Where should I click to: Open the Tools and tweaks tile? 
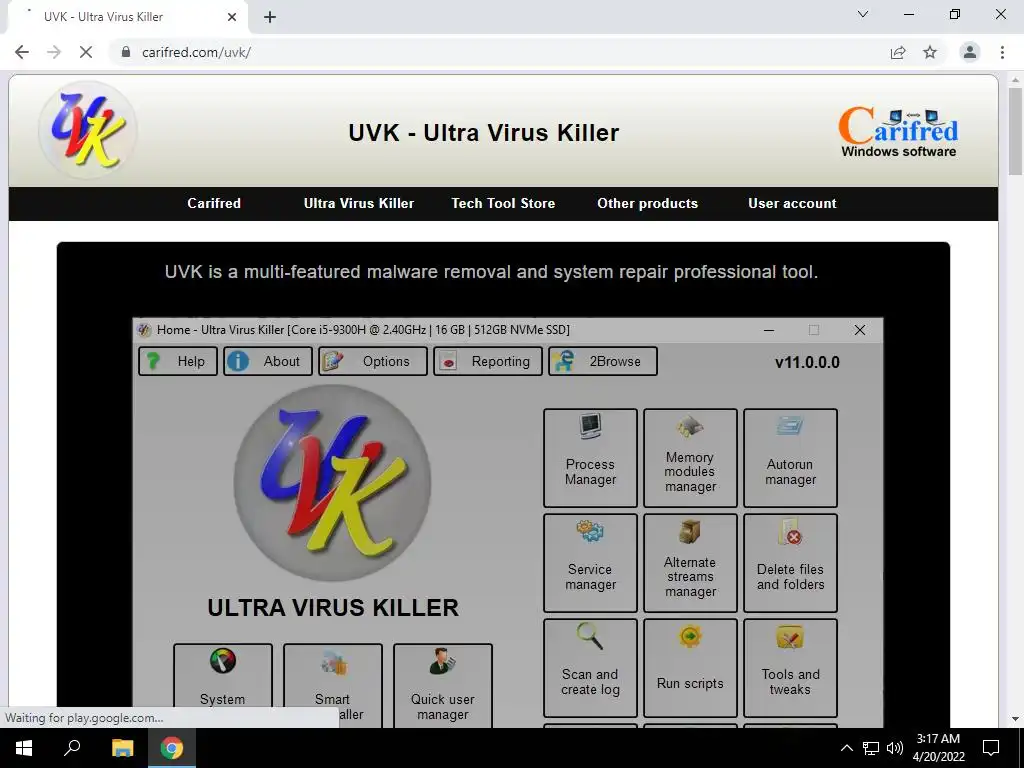(x=790, y=668)
